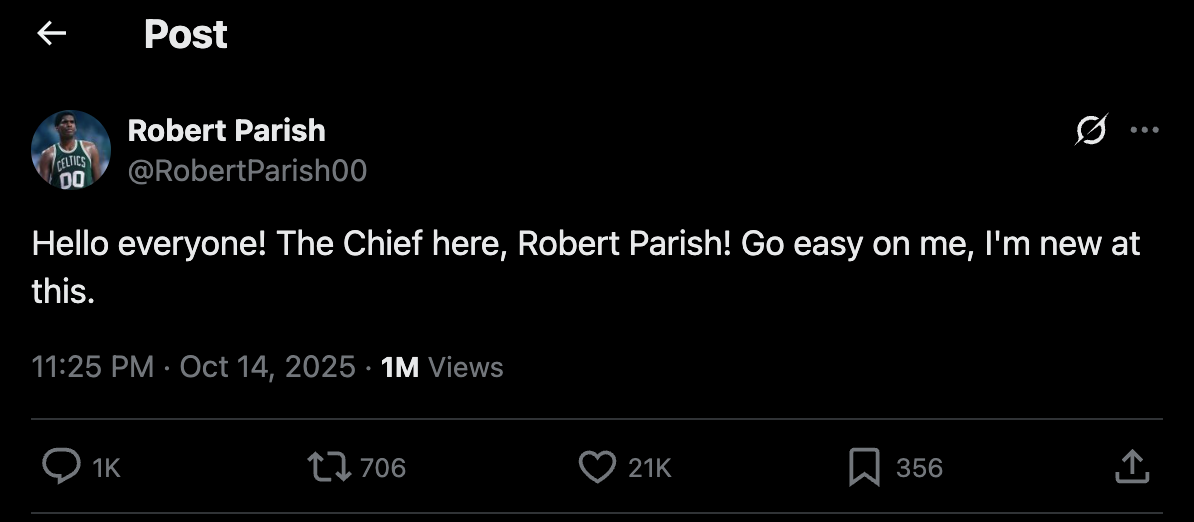The image size is (1194, 522).
Task: Click the Robert Parish display name
Action: [x=227, y=130]
